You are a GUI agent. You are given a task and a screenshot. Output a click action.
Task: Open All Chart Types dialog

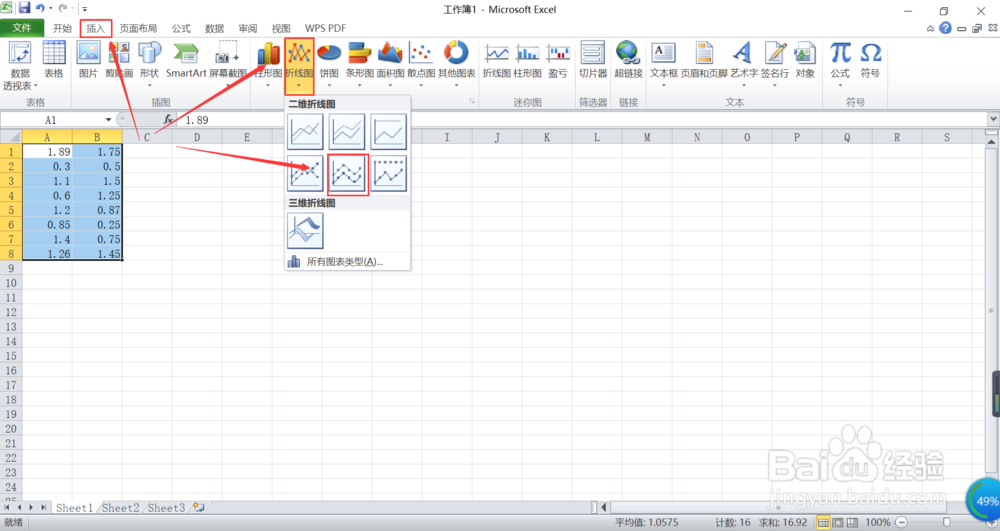pos(346,261)
